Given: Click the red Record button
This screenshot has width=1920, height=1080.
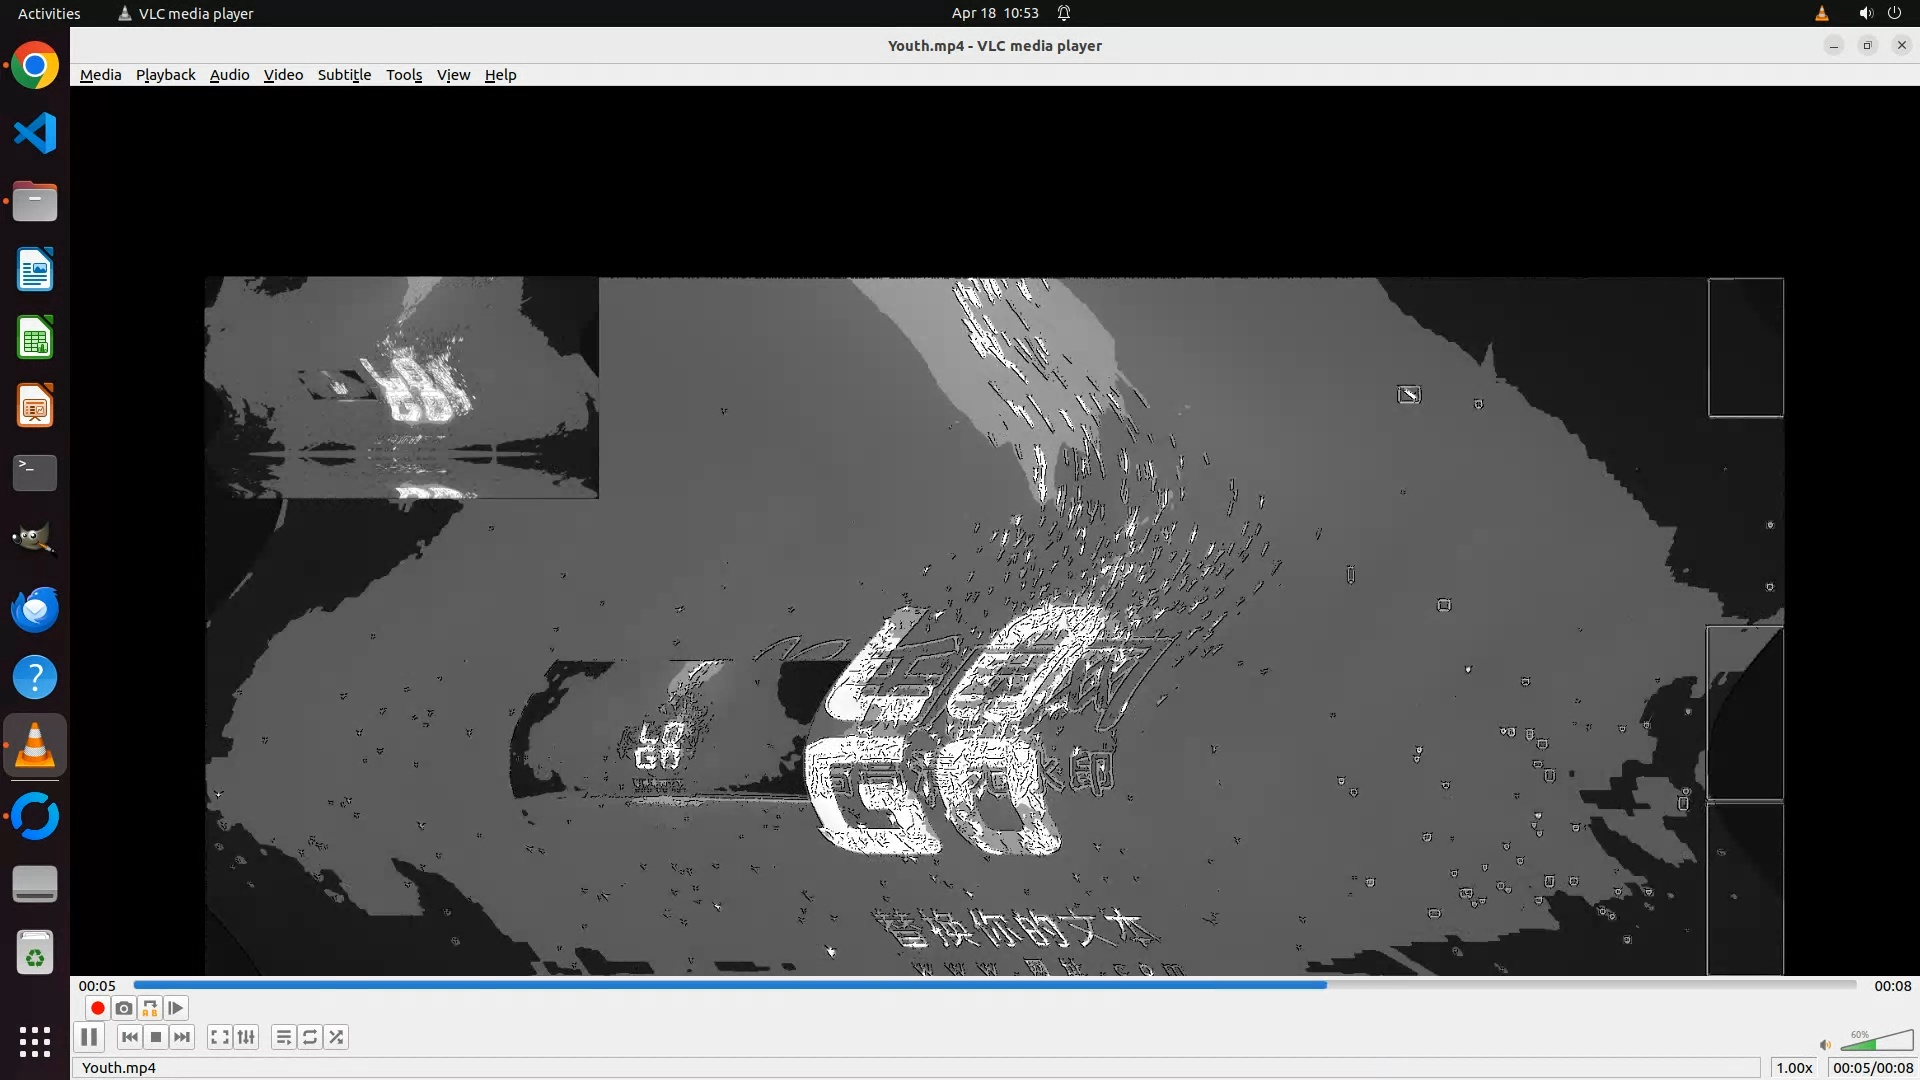Looking at the screenshot, I should pyautogui.click(x=98, y=1008).
